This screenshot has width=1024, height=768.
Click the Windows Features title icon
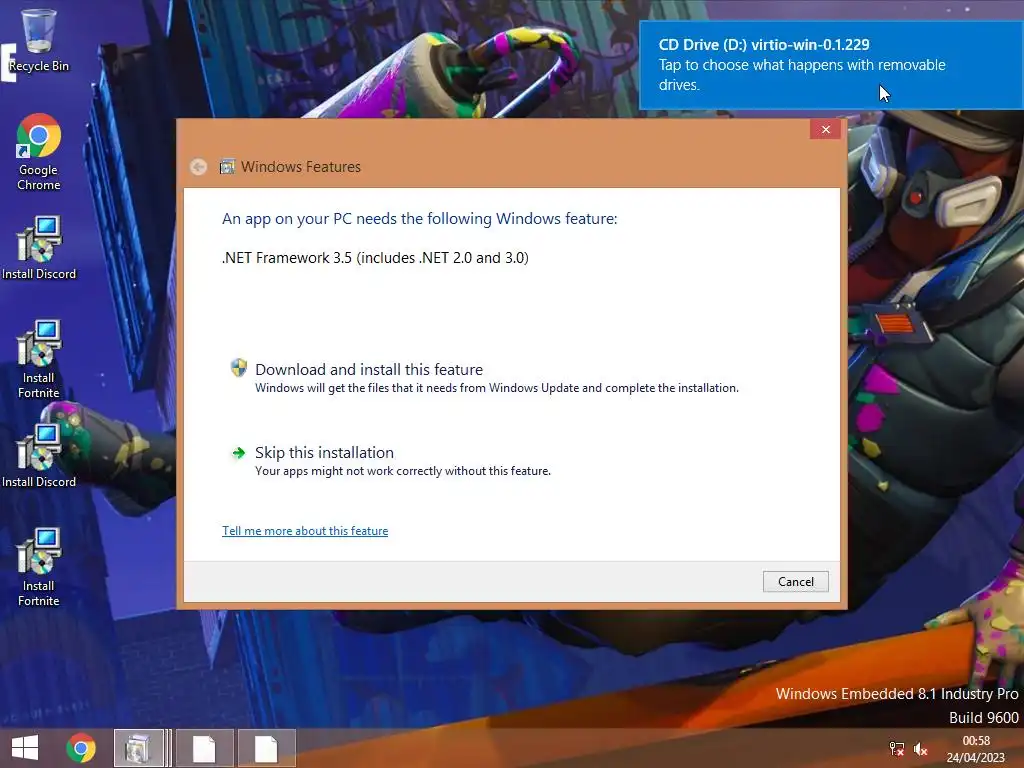pyautogui.click(x=227, y=167)
